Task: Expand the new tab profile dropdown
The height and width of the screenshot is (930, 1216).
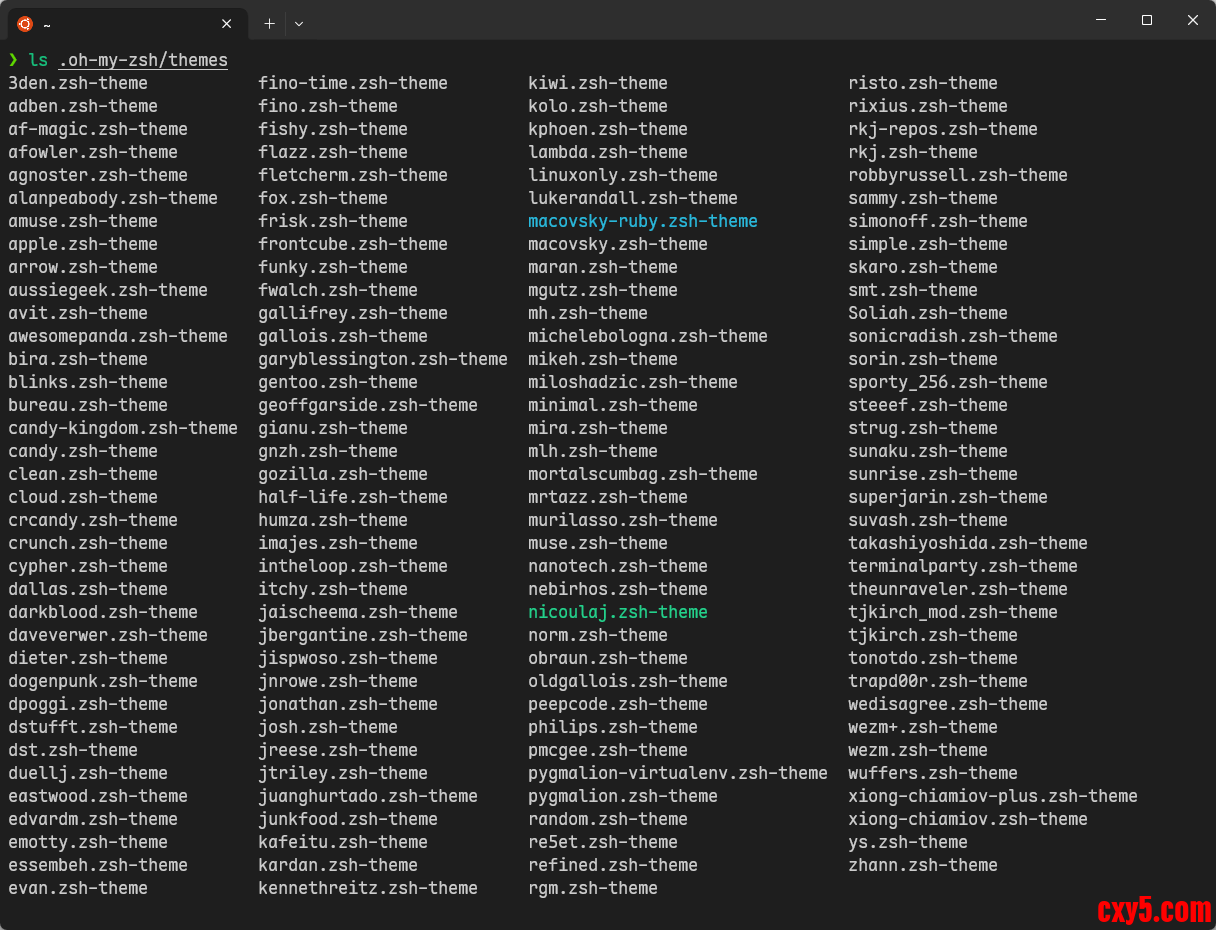Action: tap(299, 23)
